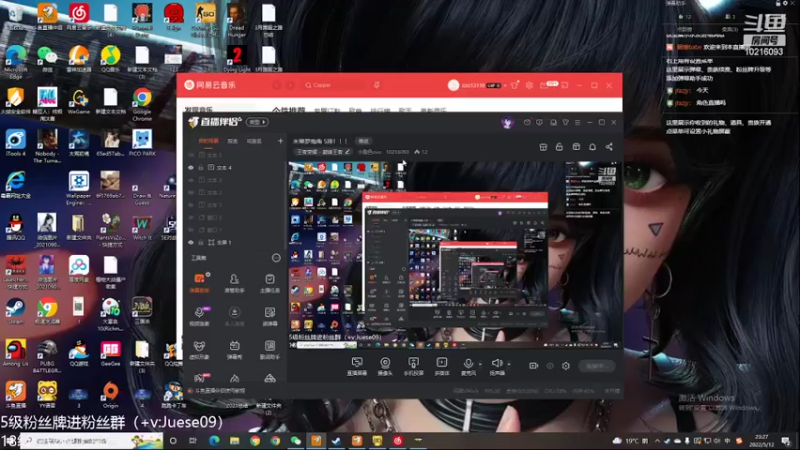The height and width of the screenshot is (450, 800).
Task: Open Google Chrome desktop shortcut
Action: 142,104
